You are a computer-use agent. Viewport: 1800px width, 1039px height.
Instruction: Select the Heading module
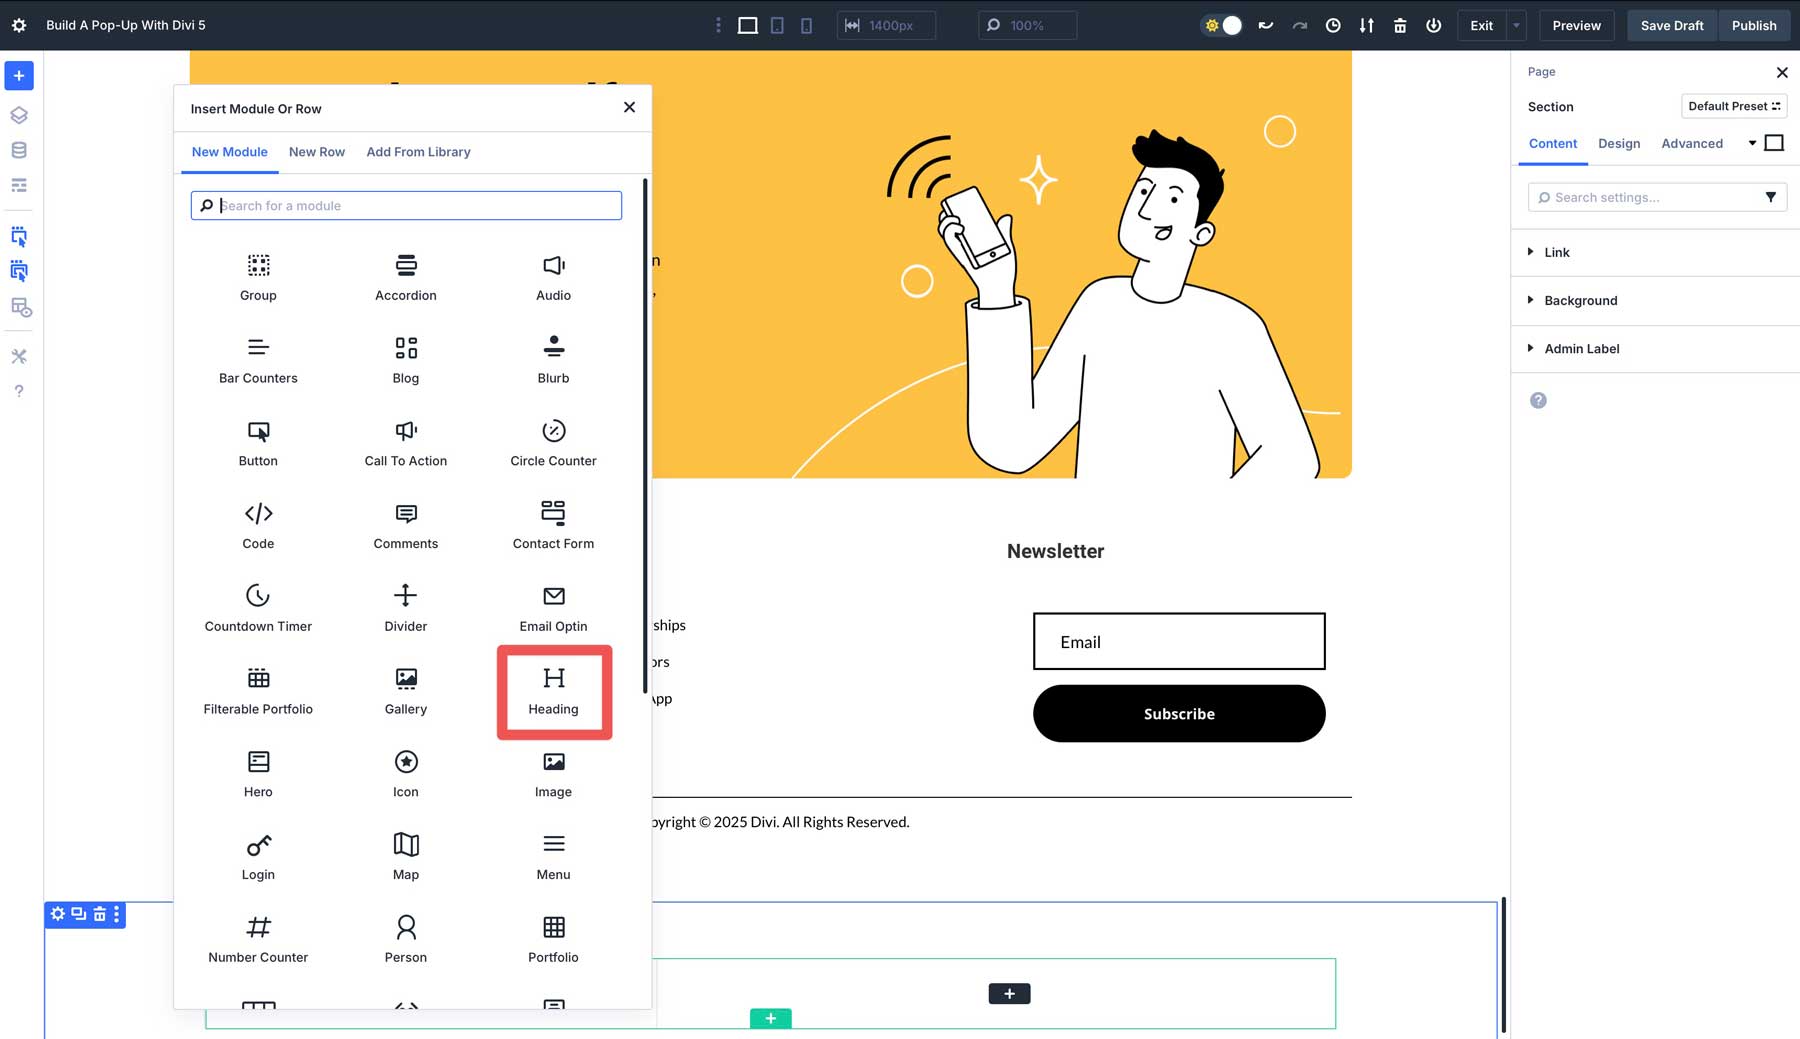pyautogui.click(x=553, y=691)
